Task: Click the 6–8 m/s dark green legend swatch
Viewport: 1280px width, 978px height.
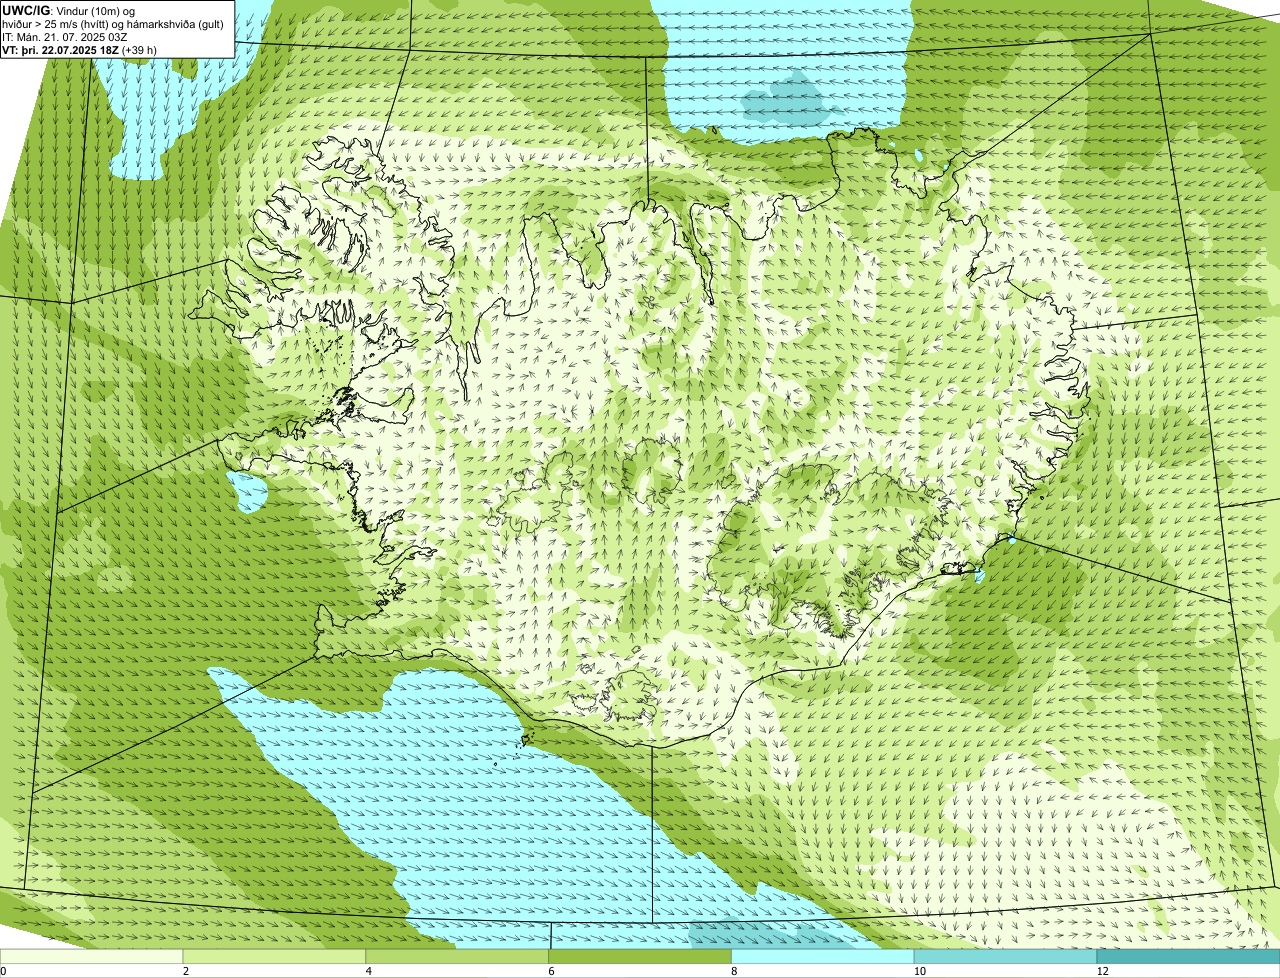Action: [641, 956]
